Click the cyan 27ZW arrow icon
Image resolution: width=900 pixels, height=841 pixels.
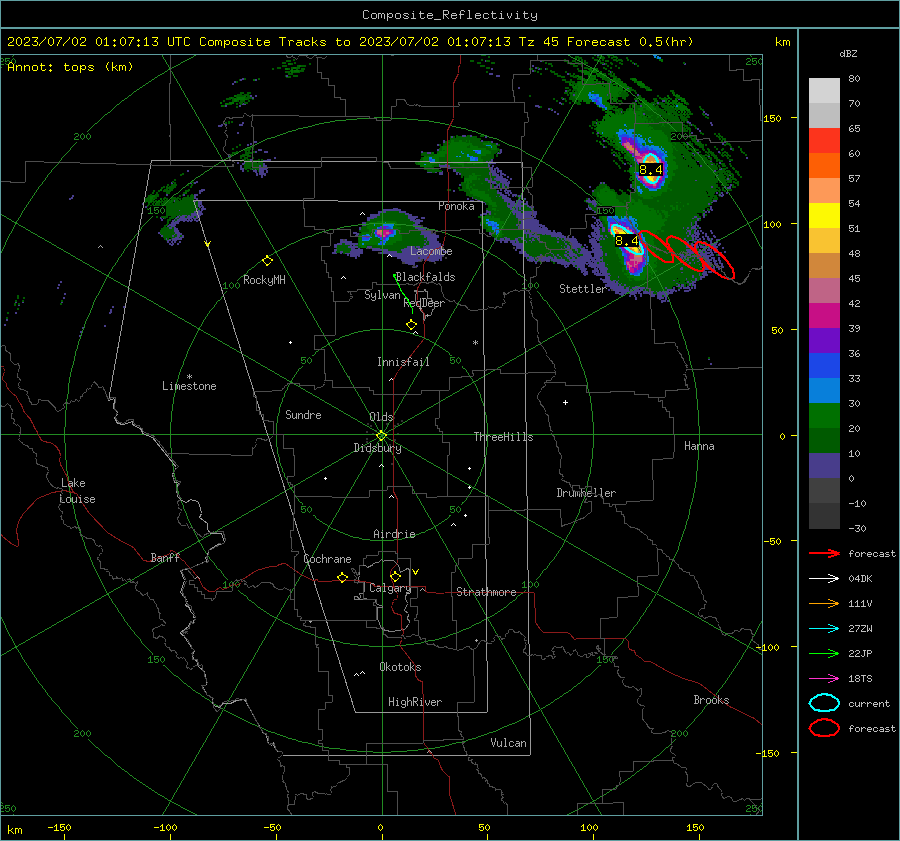(x=824, y=629)
